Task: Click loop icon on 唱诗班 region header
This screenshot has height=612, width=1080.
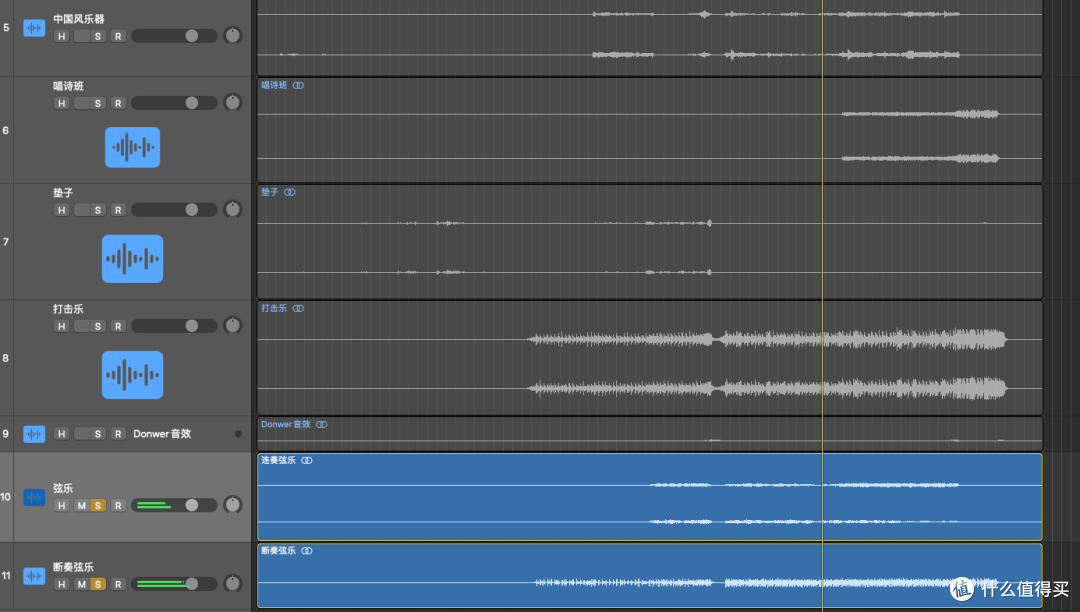Action: 298,85
